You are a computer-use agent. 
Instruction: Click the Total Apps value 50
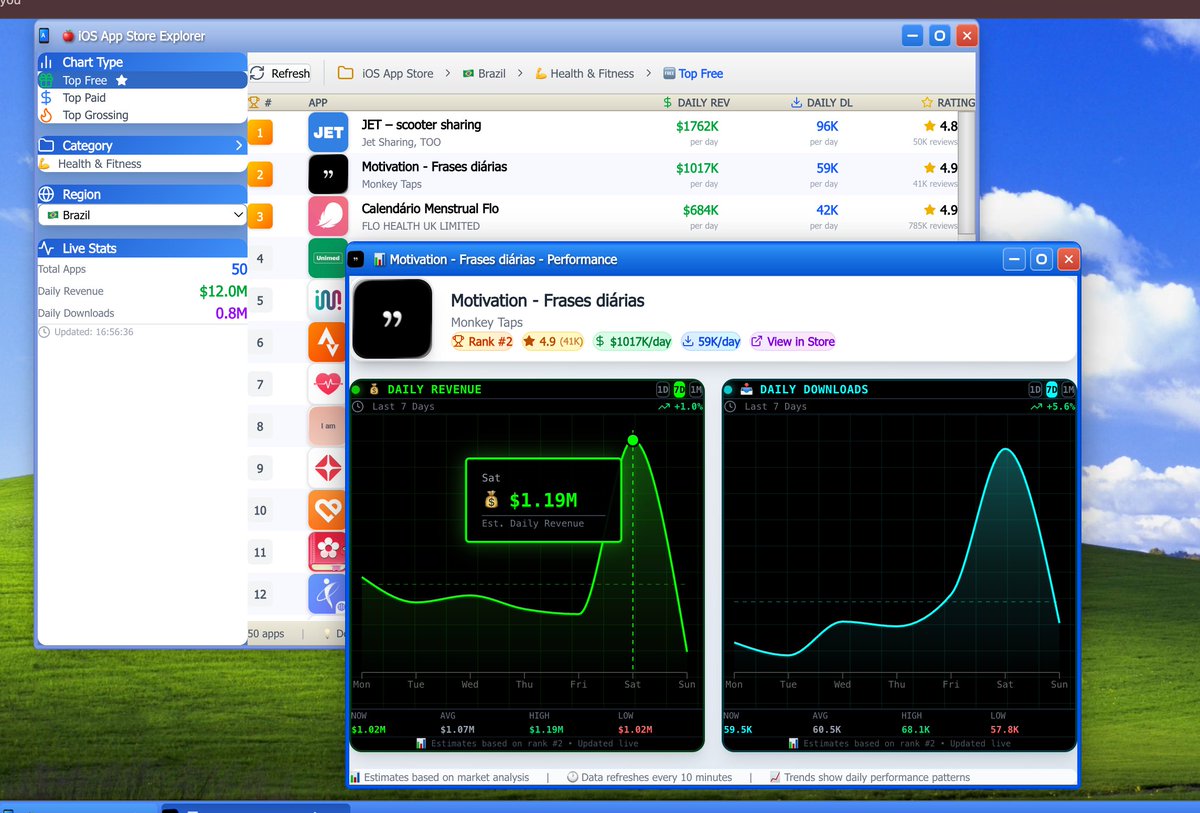tap(239, 269)
